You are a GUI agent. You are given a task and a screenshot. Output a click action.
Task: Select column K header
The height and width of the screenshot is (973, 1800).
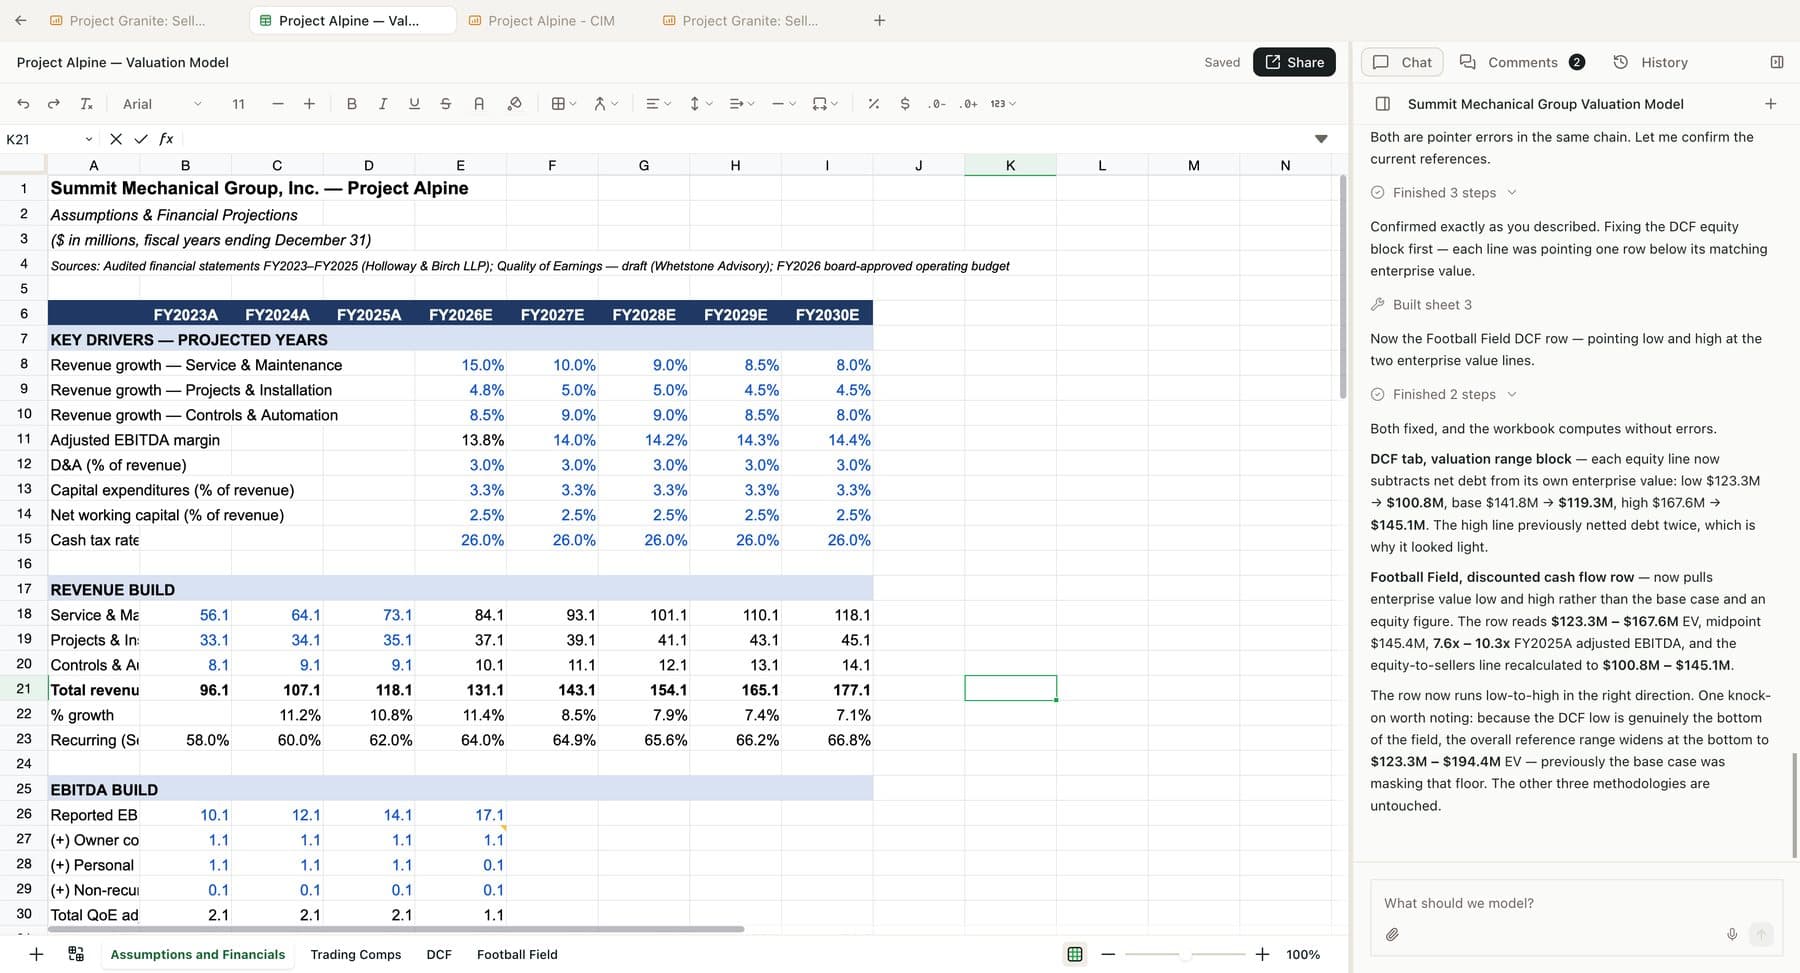coord(1010,166)
